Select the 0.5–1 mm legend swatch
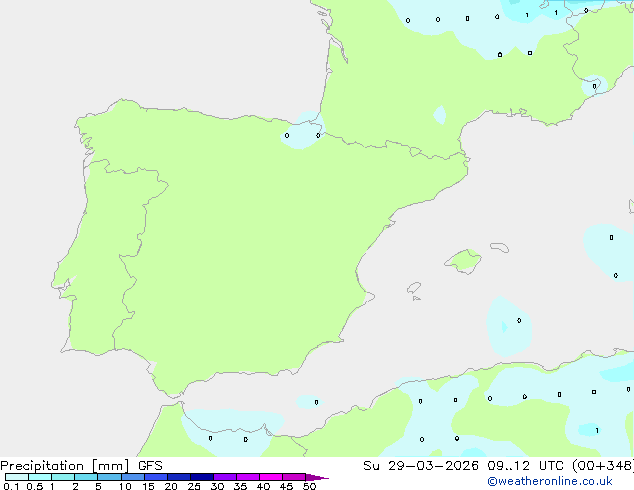 (x=40, y=477)
